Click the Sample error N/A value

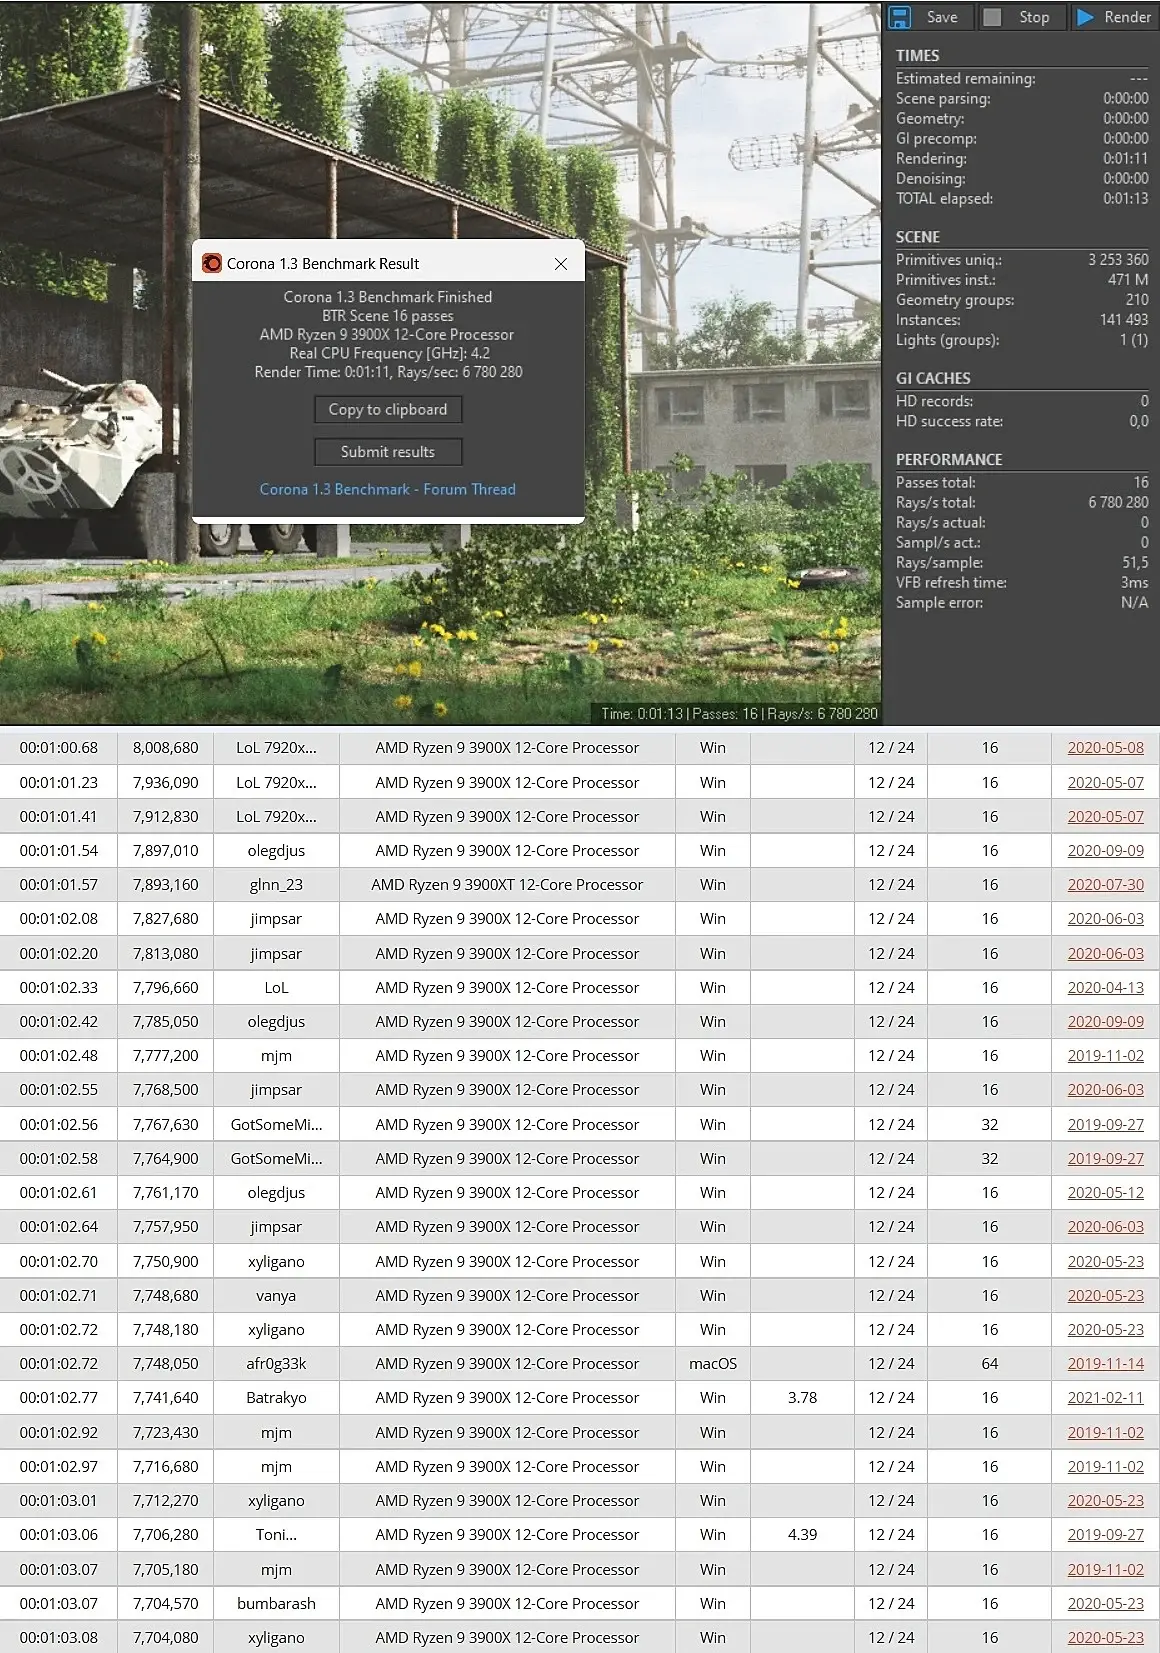coord(1134,603)
